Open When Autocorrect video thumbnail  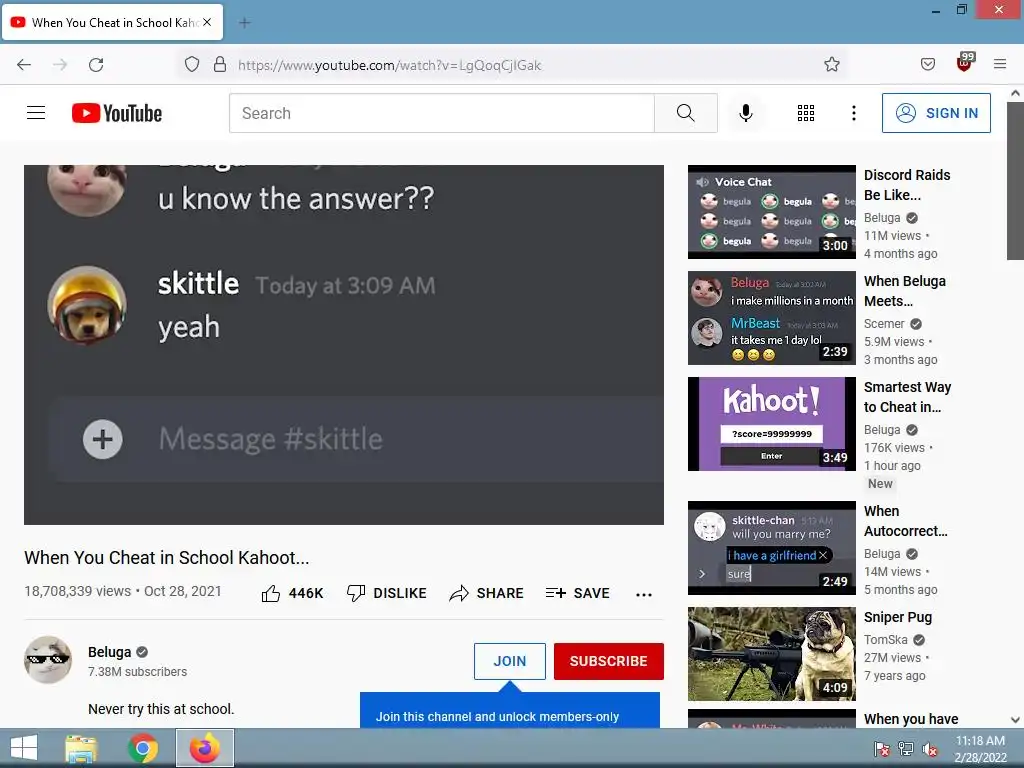click(771, 548)
